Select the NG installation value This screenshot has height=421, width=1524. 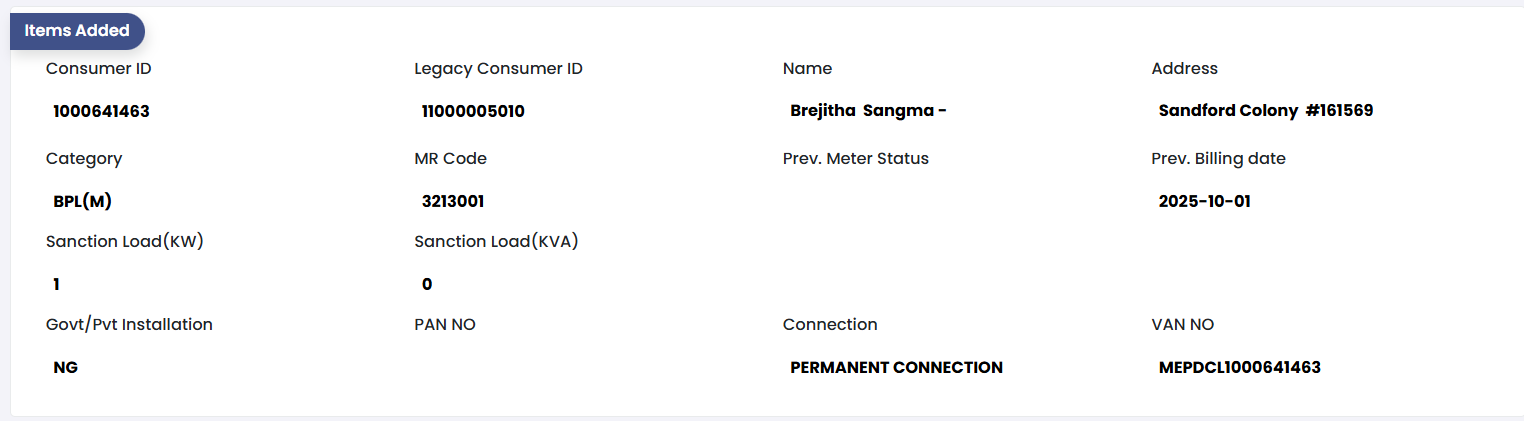(66, 367)
